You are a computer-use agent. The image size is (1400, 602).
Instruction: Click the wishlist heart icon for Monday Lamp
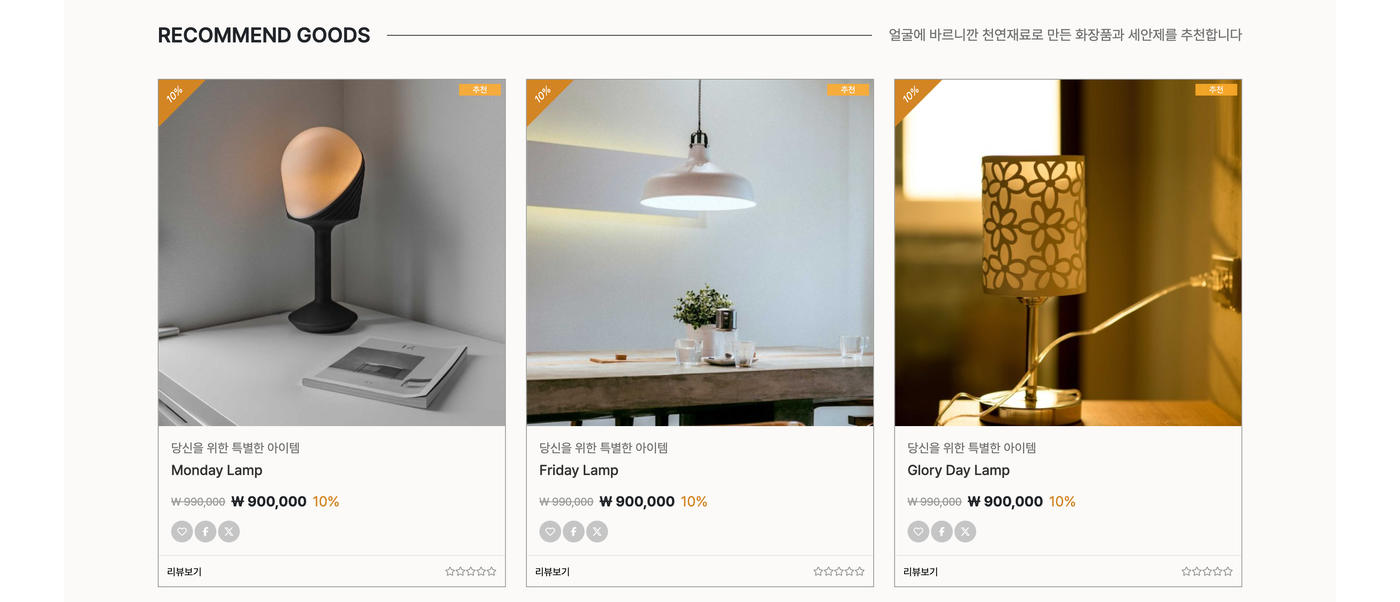click(x=182, y=532)
